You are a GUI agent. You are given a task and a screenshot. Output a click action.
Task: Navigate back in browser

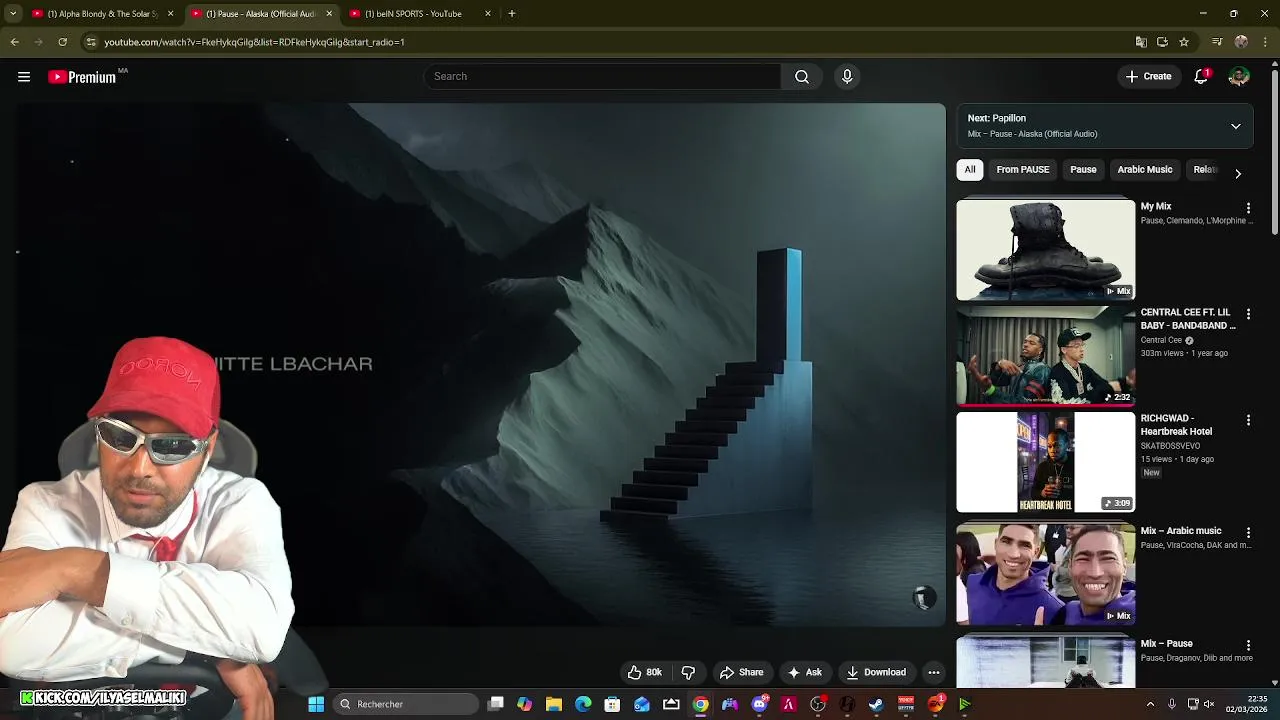tap(14, 42)
